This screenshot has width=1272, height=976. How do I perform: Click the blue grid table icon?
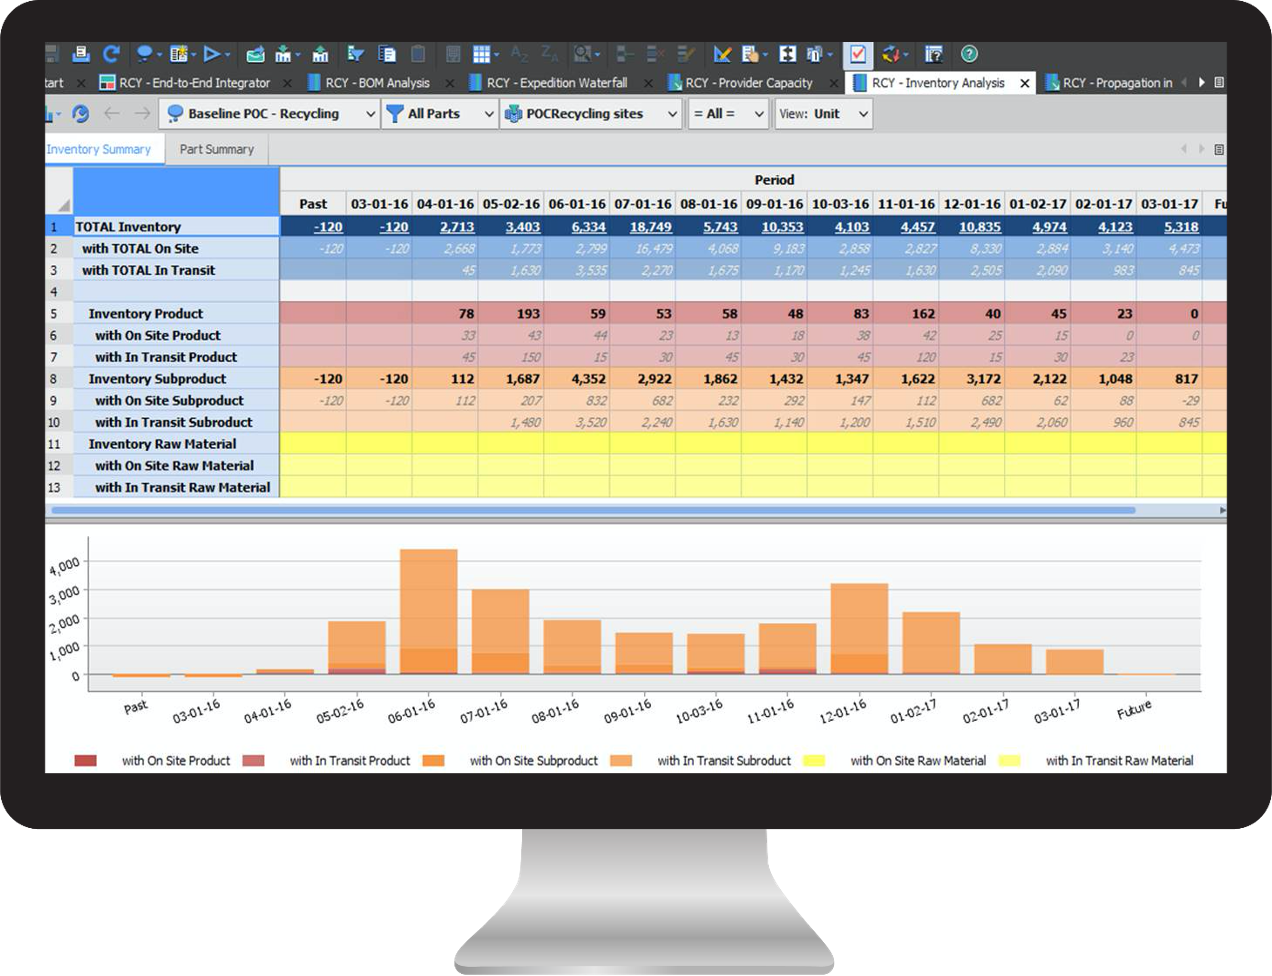point(482,54)
